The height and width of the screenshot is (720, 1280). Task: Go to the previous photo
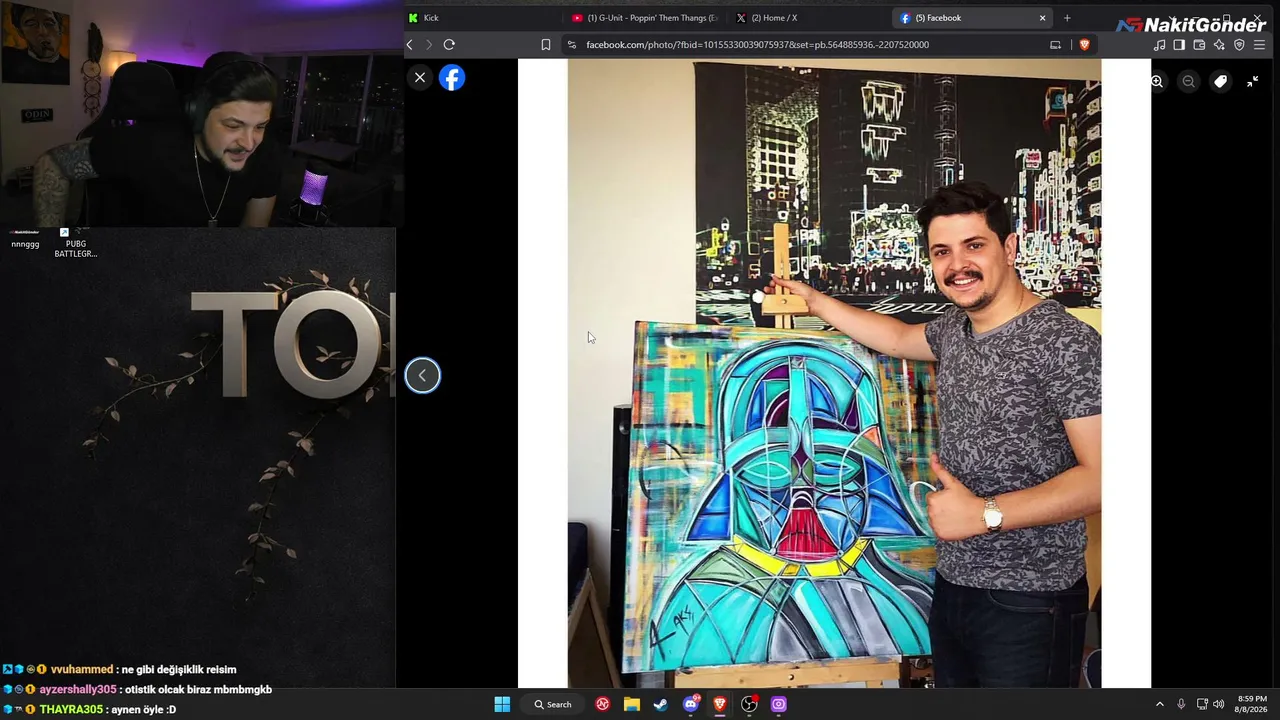(422, 375)
